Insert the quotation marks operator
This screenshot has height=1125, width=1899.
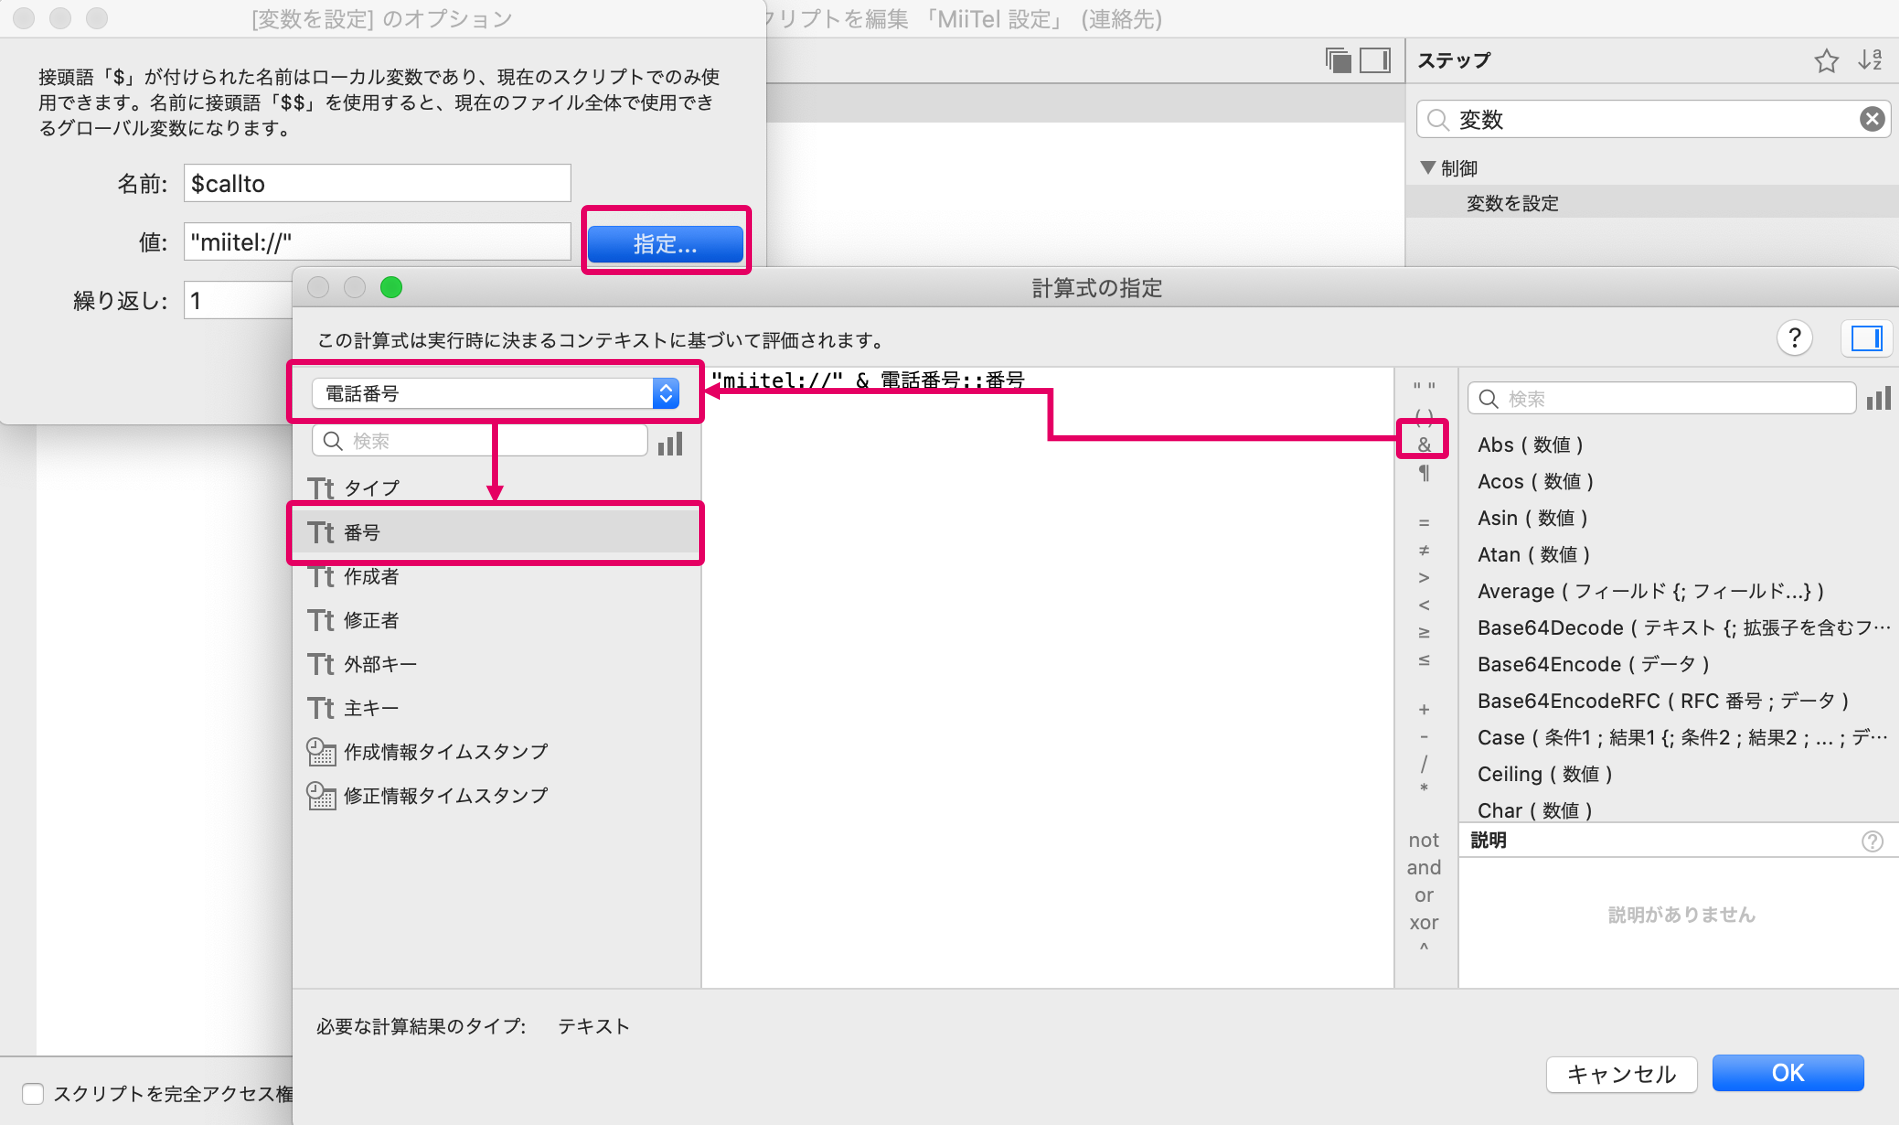tap(1424, 386)
